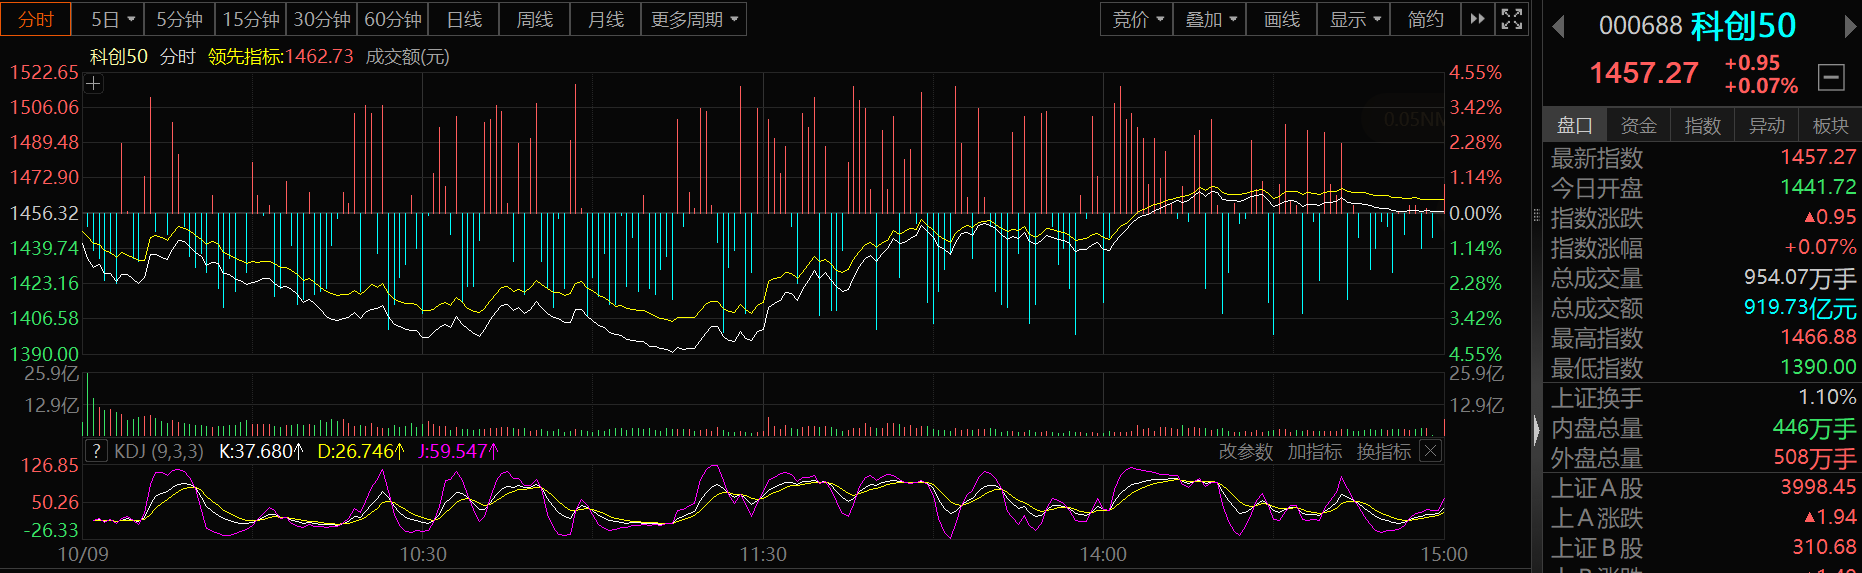
Task: Click 成交额(元) label
Action: click(408, 57)
